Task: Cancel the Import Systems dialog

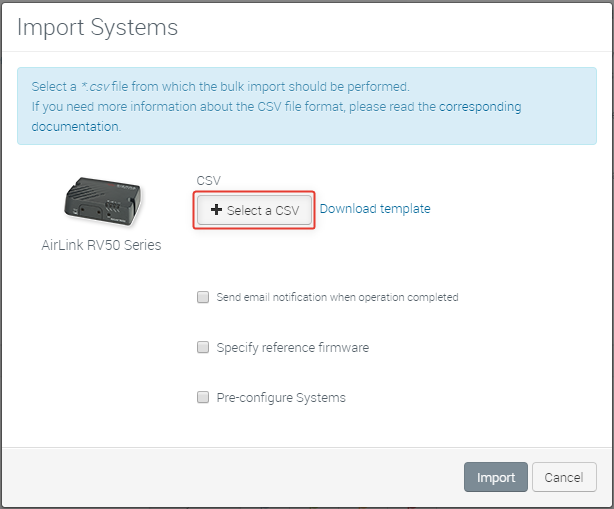Action: (564, 477)
